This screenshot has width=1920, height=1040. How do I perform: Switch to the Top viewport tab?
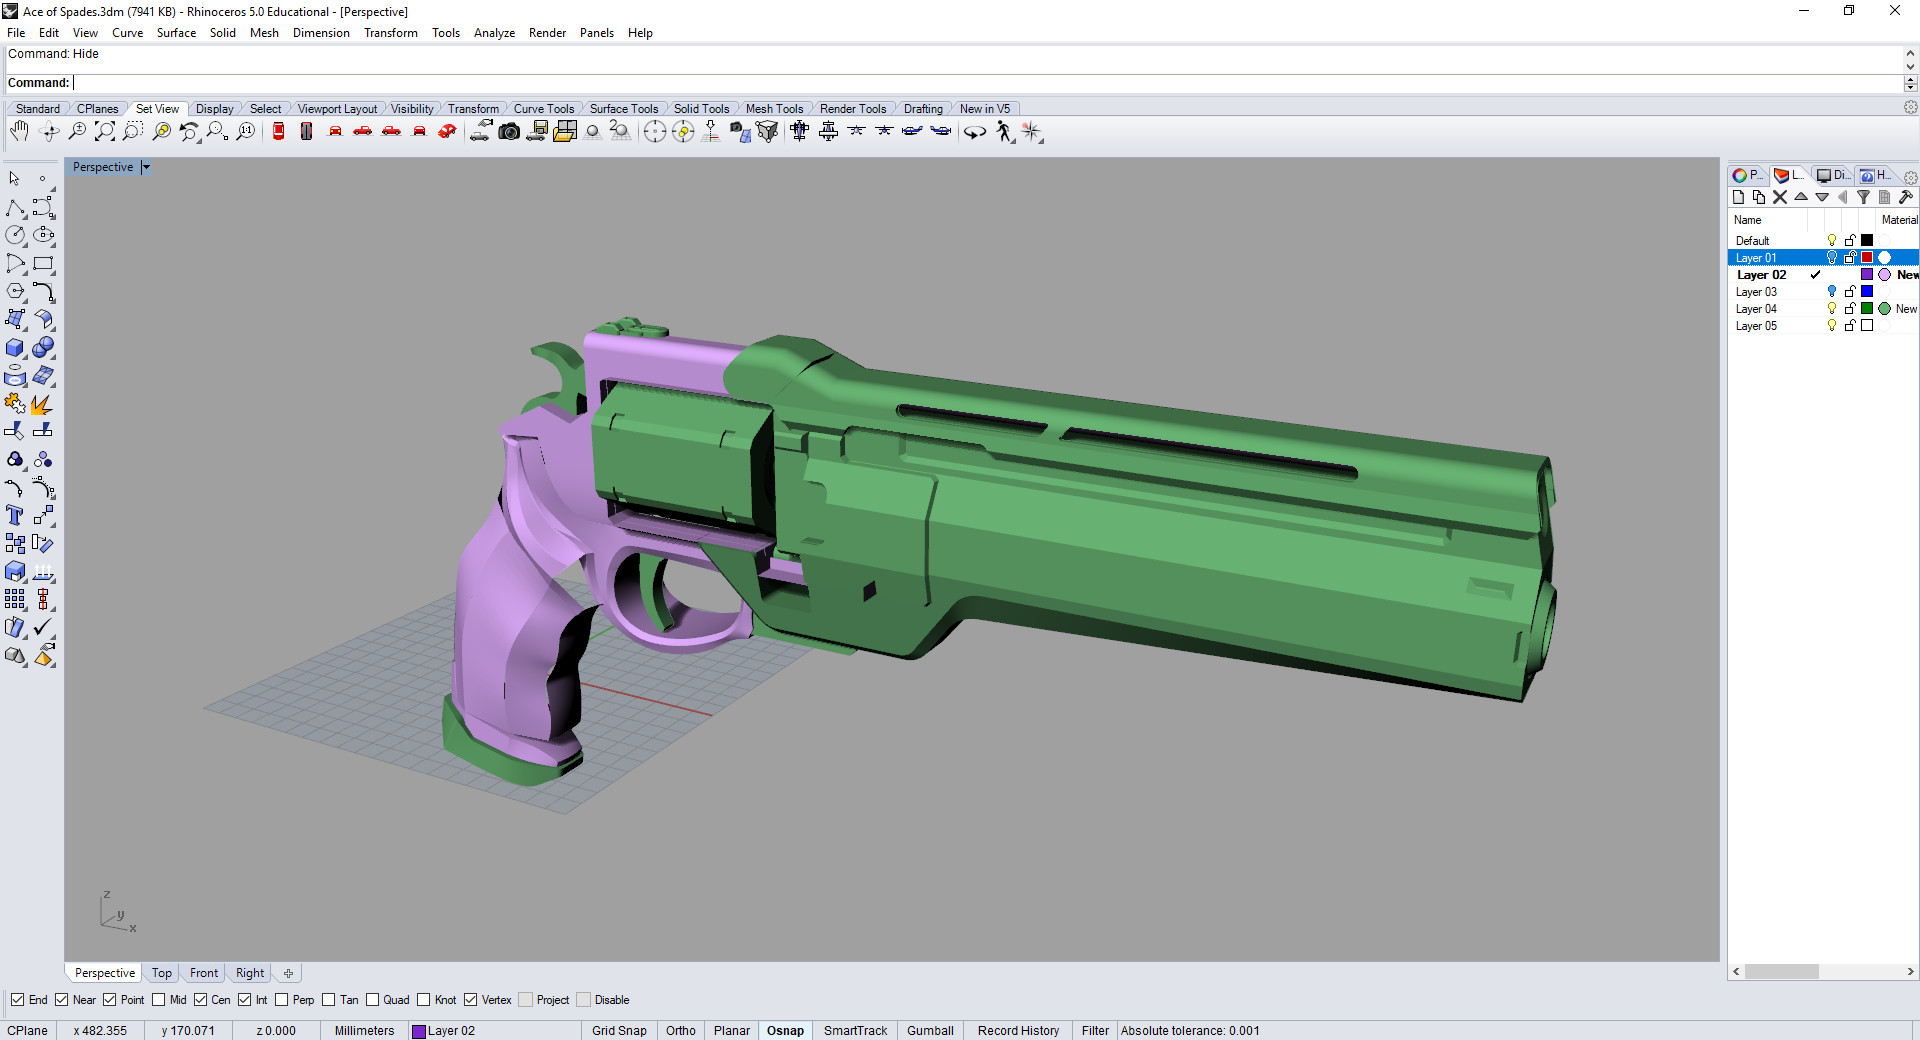click(x=162, y=973)
